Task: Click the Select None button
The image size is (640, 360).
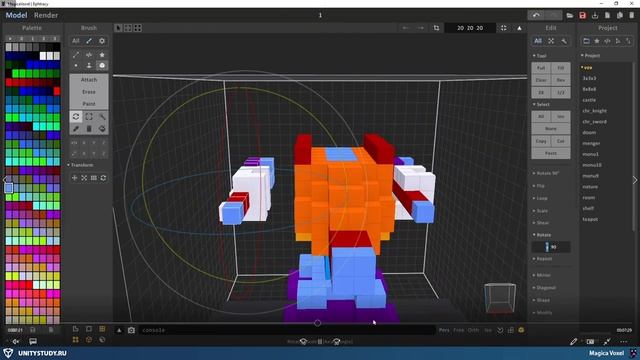Action: 551,129
